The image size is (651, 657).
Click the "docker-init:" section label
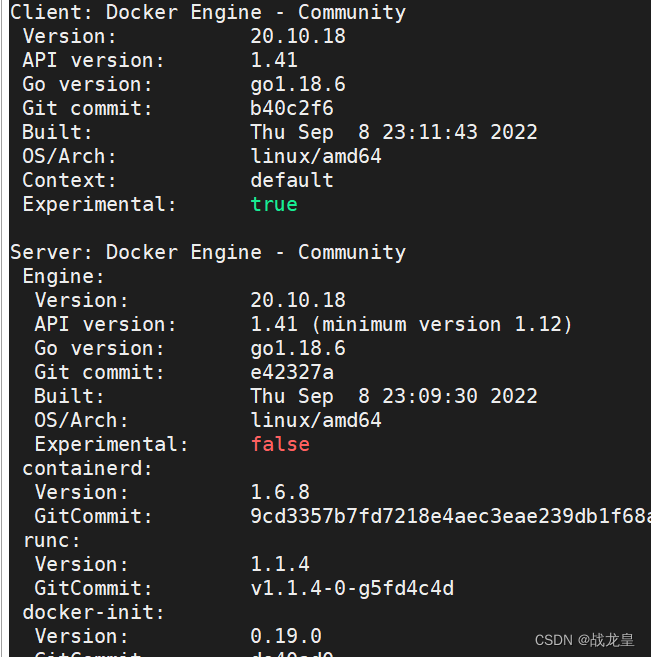coord(93,613)
